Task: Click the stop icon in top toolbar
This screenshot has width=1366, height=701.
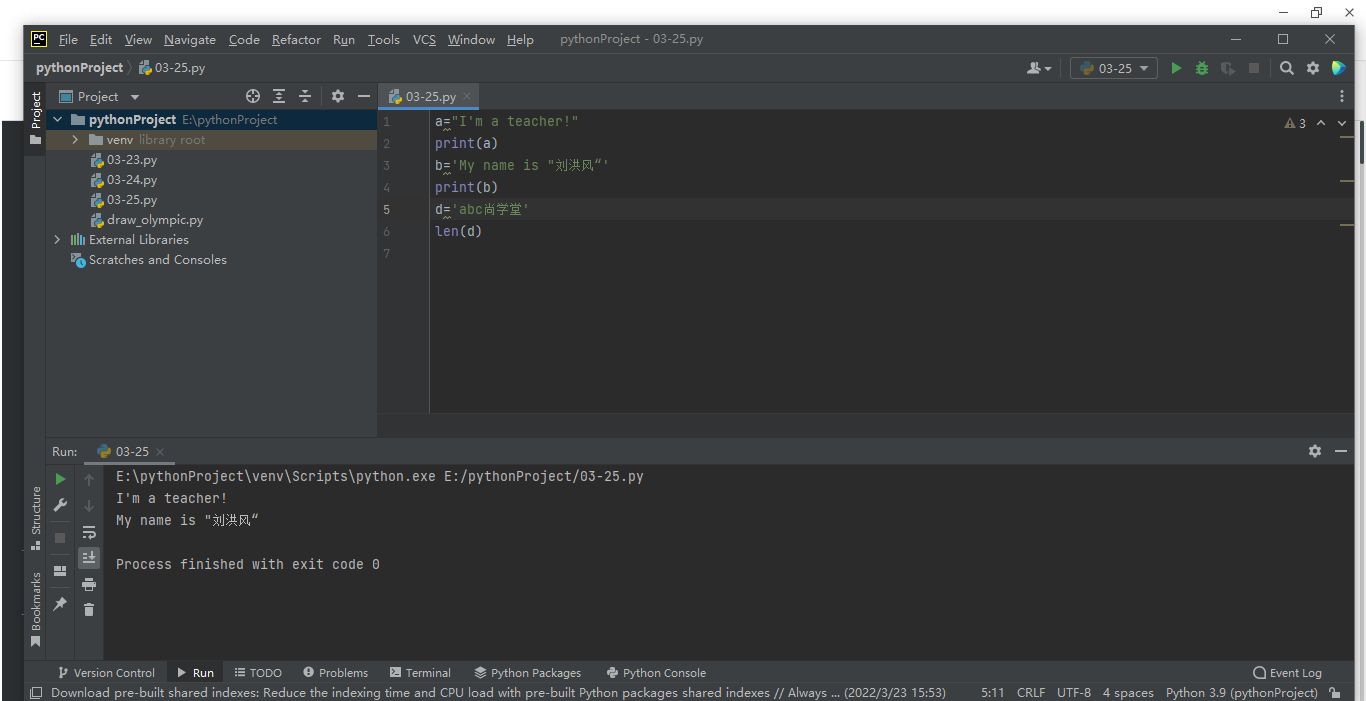Action: click(1254, 68)
